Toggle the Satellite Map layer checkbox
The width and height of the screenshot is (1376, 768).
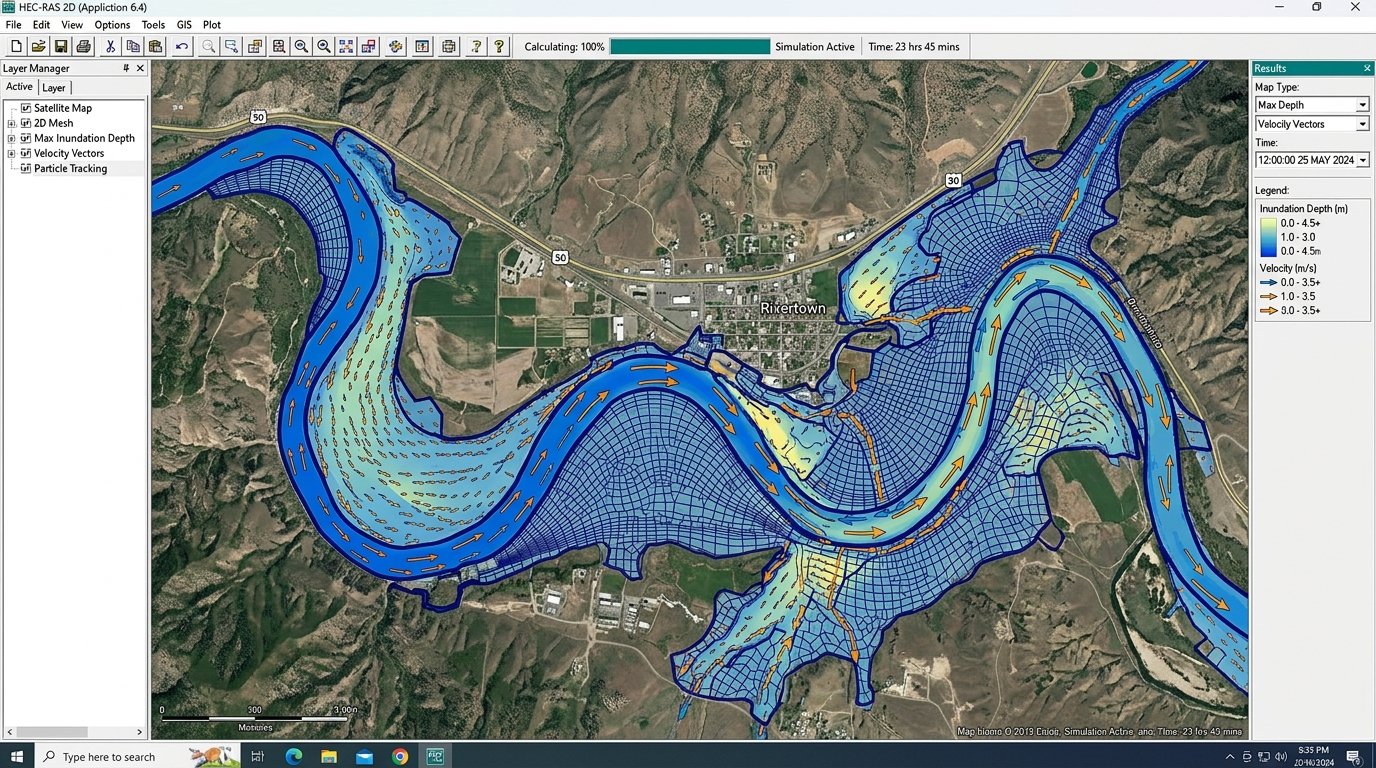26,108
